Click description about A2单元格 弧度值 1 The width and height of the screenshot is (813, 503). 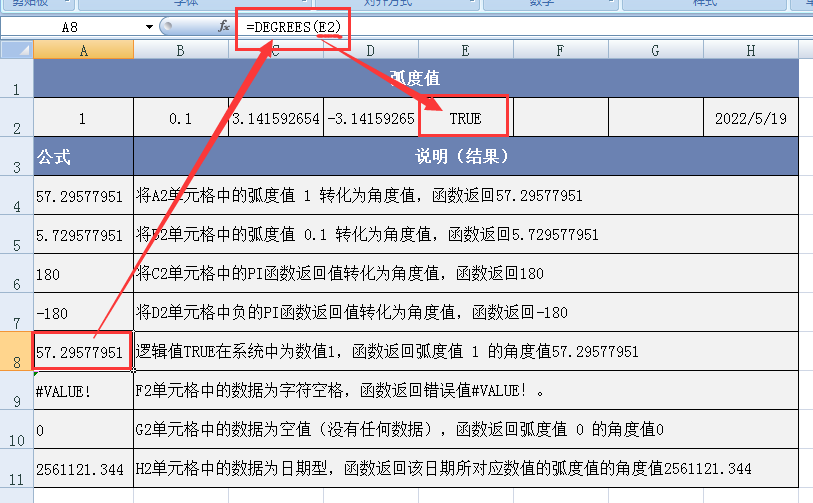pyautogui.click(x=466, y=195)
